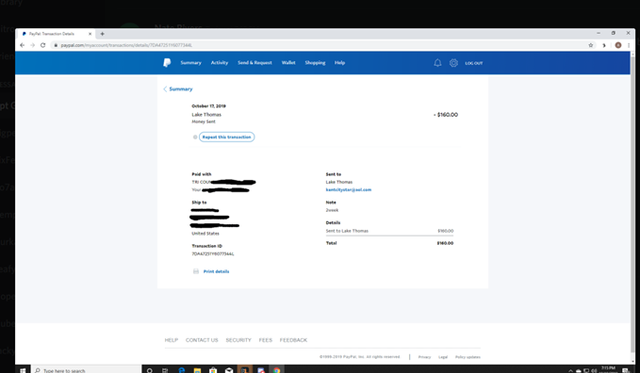Click the browser back arrow

[x=22, y=45]
